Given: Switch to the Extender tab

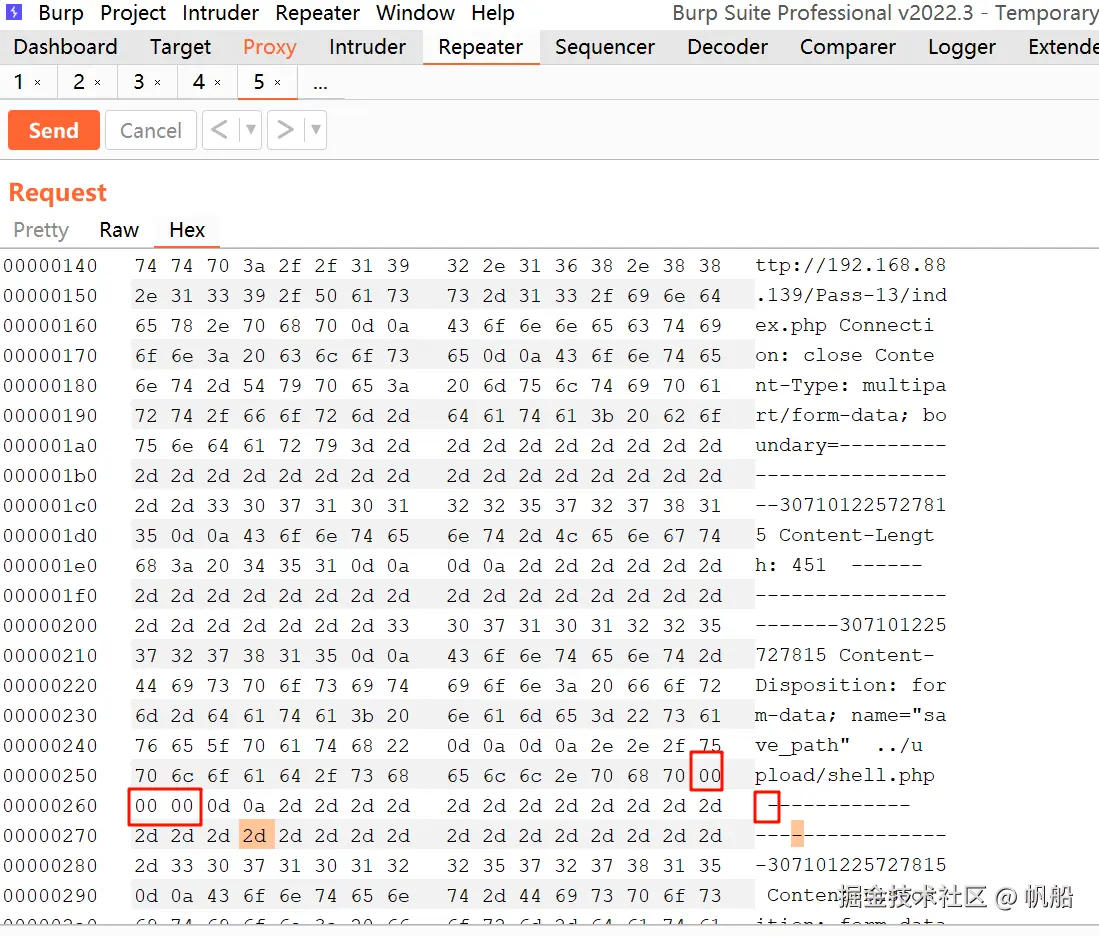Looking at the screenshot, I should [x=1063, y=47].
